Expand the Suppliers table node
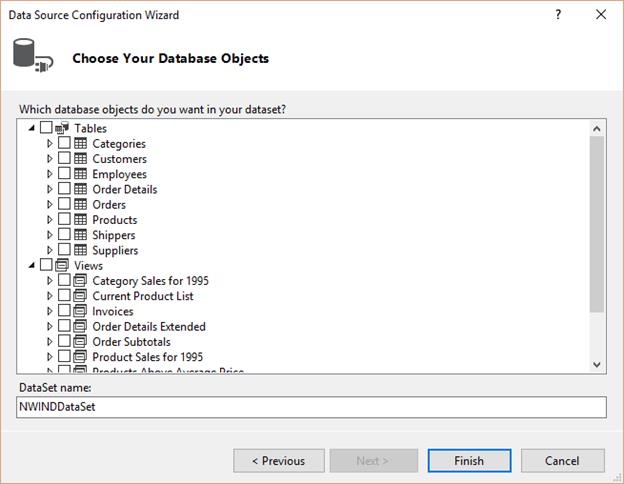The width and height of the screenshot is (624, 484). coord(50,250)
